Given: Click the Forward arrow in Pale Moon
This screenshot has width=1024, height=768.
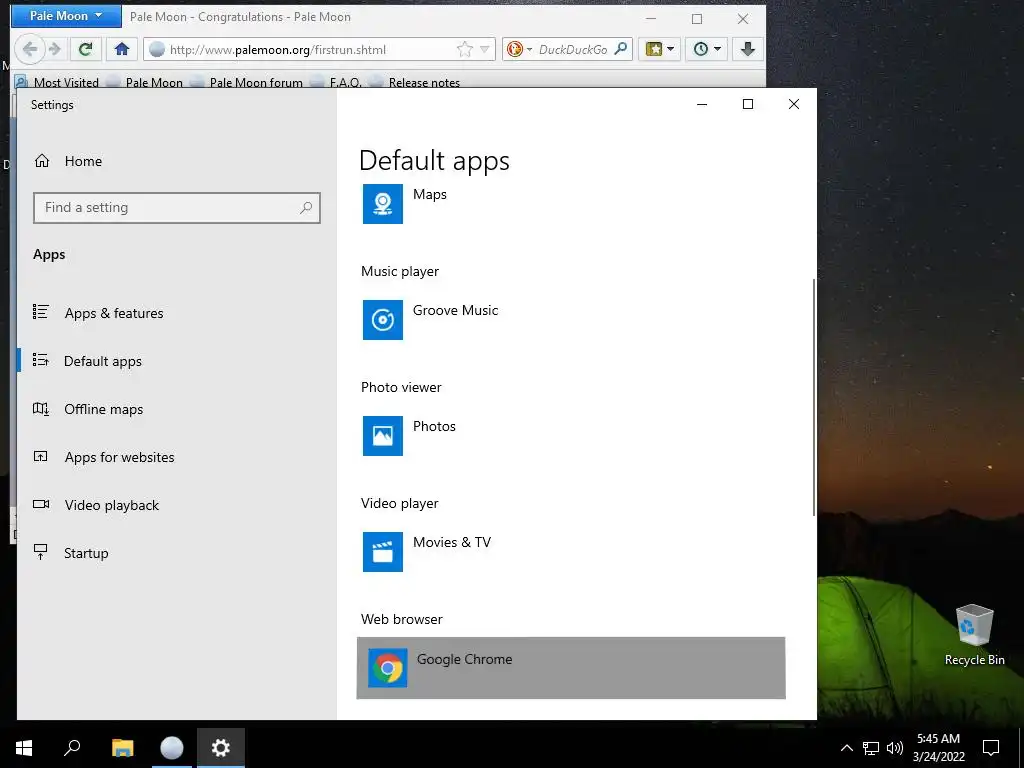Looking at the screenshot, I should [x=55, y=49].
